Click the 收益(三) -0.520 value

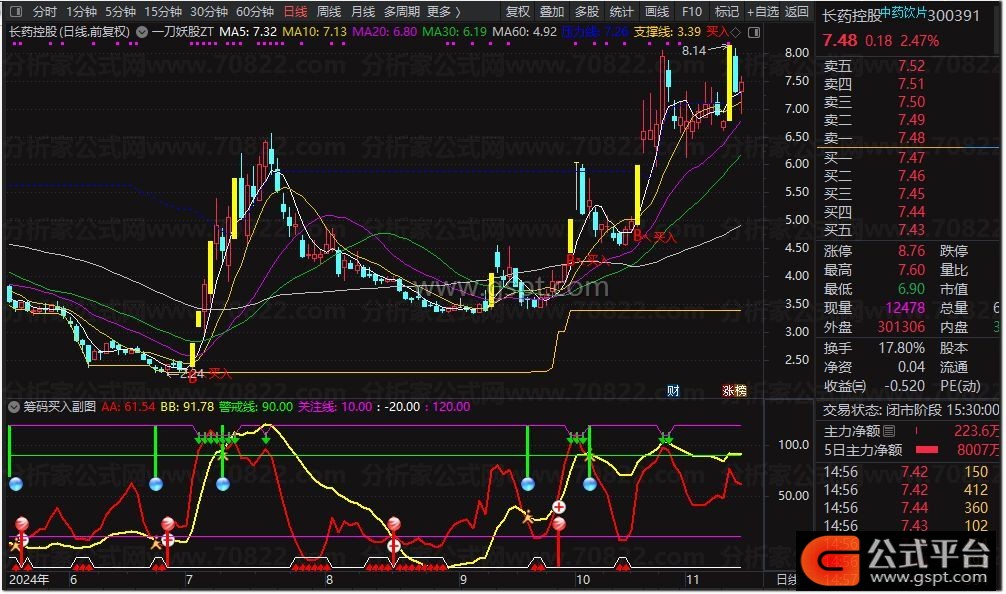click(905, 386)
